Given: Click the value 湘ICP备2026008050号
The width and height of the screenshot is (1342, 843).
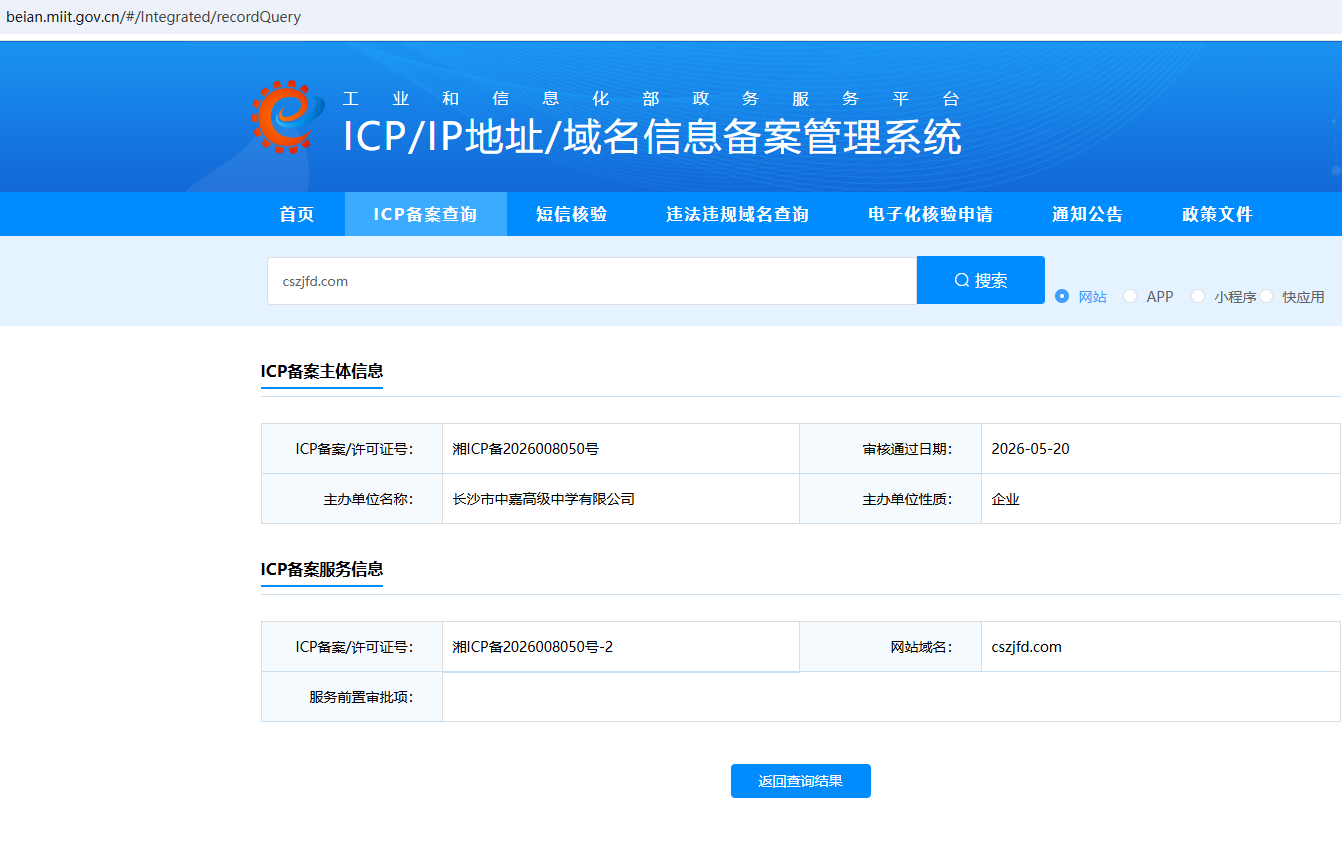Looking at the screenshot, I should pos(526,449).
